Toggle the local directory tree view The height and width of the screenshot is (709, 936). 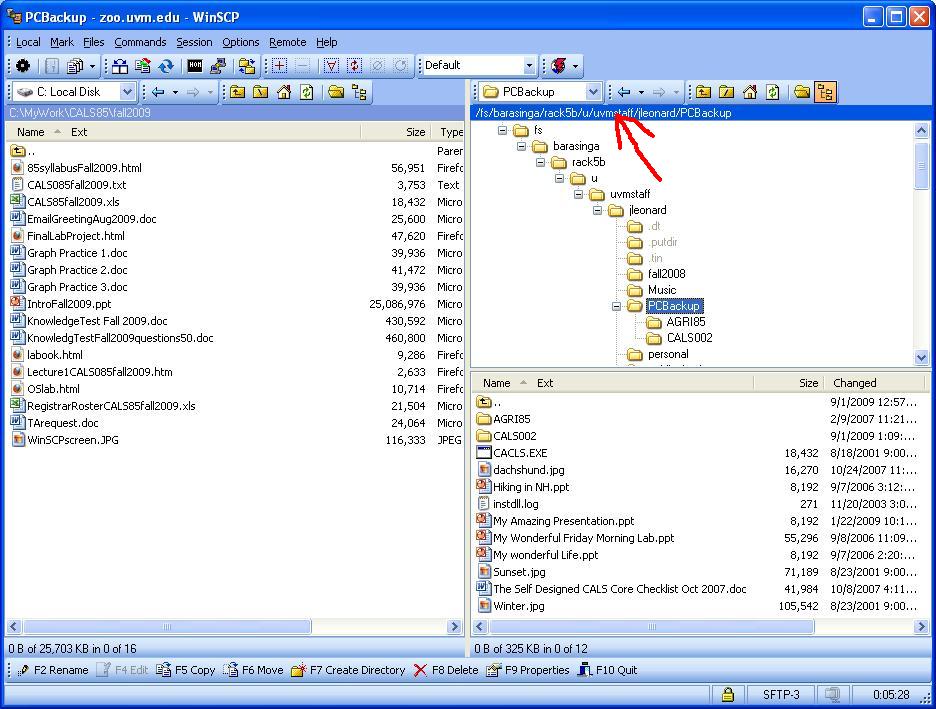(x=359, y=92)
